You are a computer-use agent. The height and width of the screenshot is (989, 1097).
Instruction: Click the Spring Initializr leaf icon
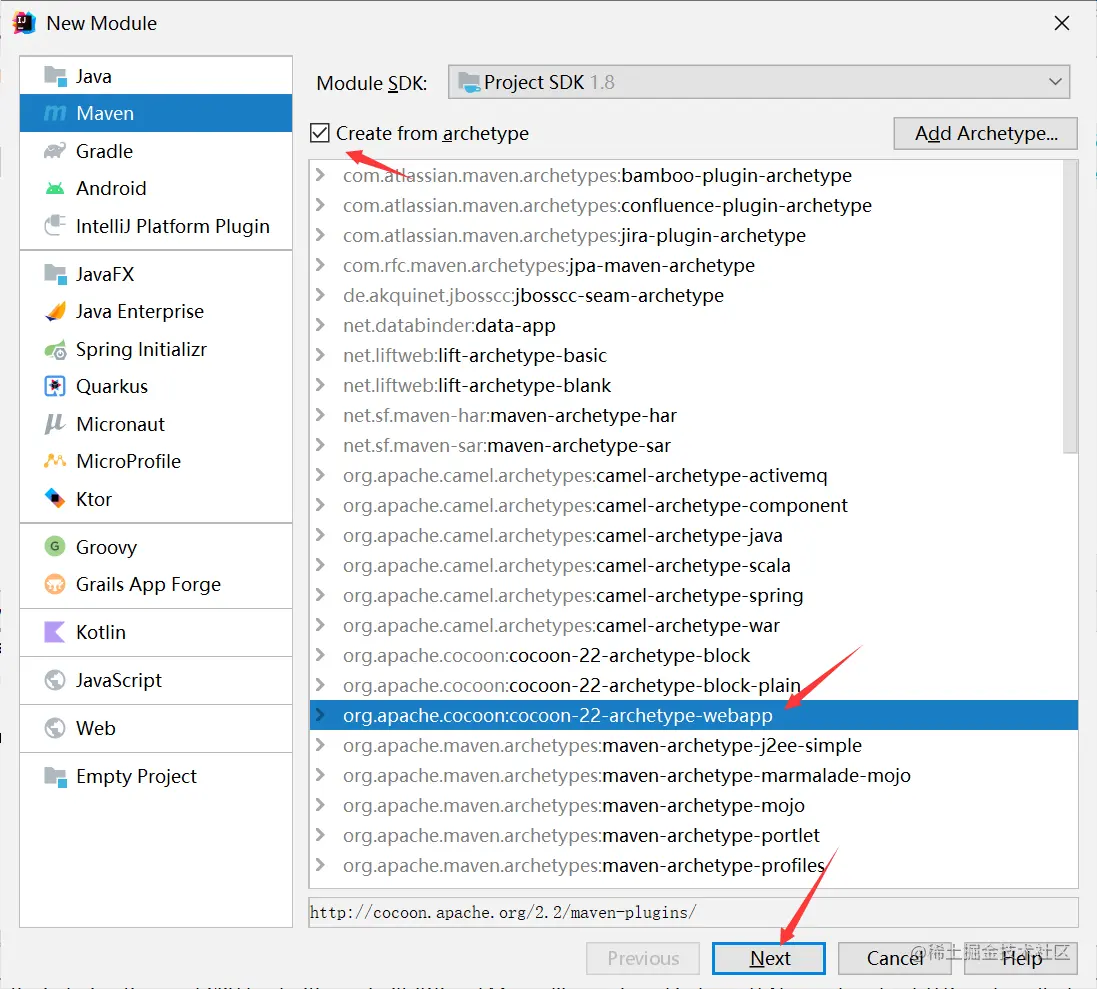(x=55, y=349)
